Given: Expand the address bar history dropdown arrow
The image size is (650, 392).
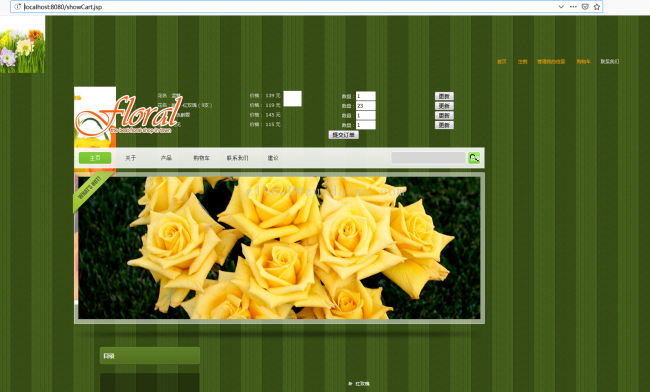Looking at the screenshot, I should click(561, 7).
